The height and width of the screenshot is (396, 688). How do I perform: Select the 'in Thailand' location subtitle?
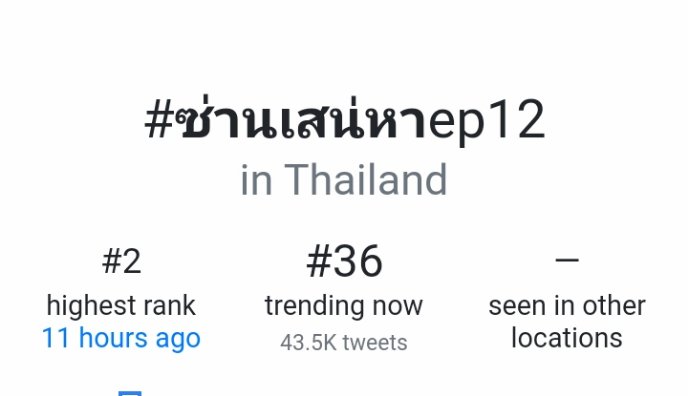click(344, 179)
